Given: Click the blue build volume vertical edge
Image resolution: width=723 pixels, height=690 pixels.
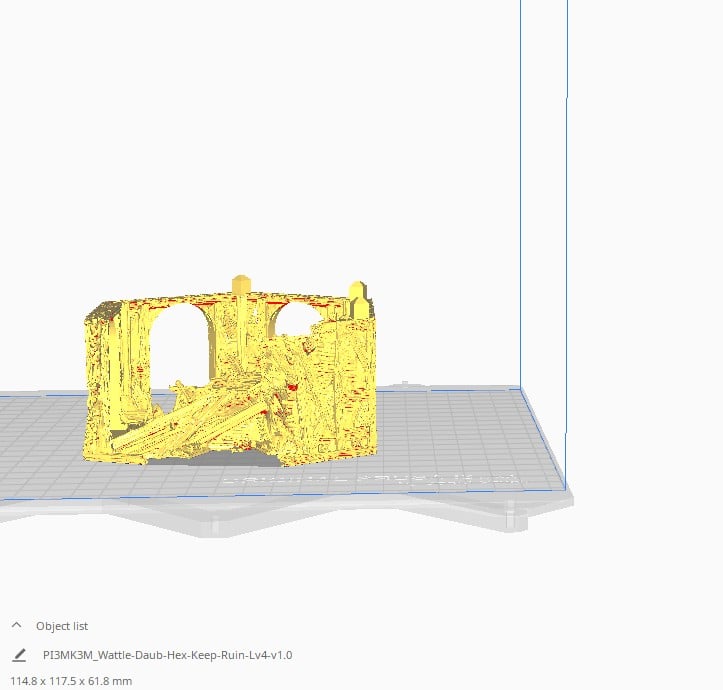Looking at the screenshot, I should 521,194.
